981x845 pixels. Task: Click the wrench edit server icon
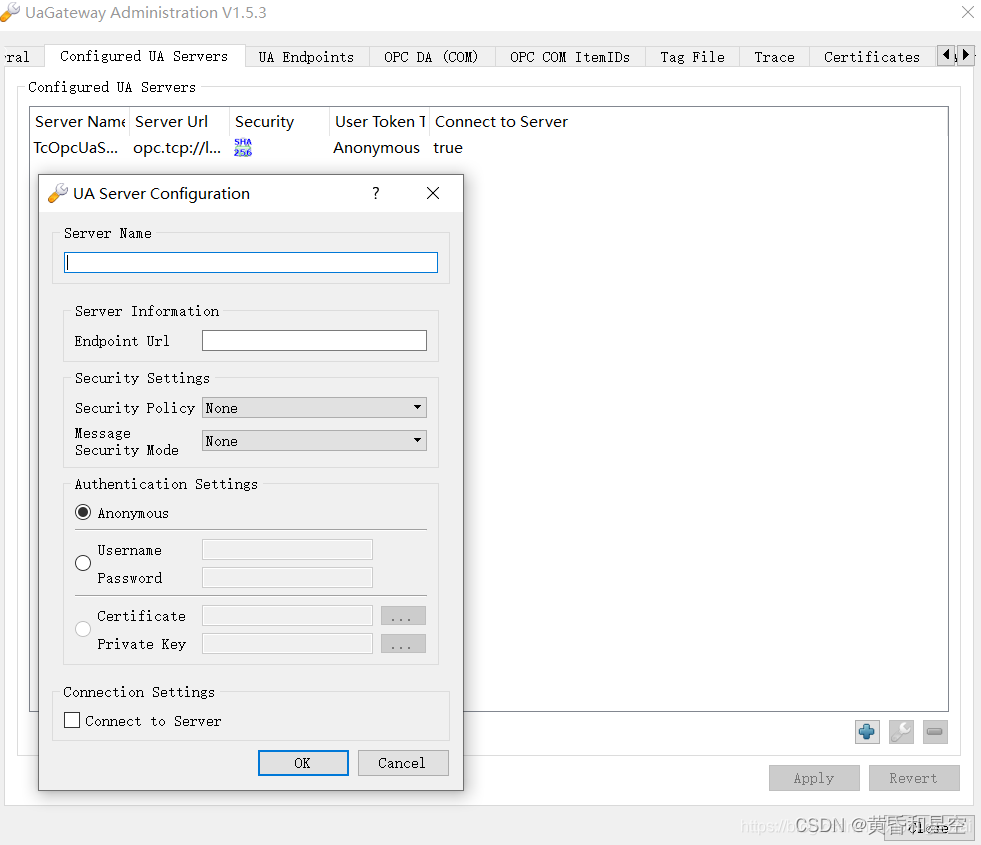(901, 732)
